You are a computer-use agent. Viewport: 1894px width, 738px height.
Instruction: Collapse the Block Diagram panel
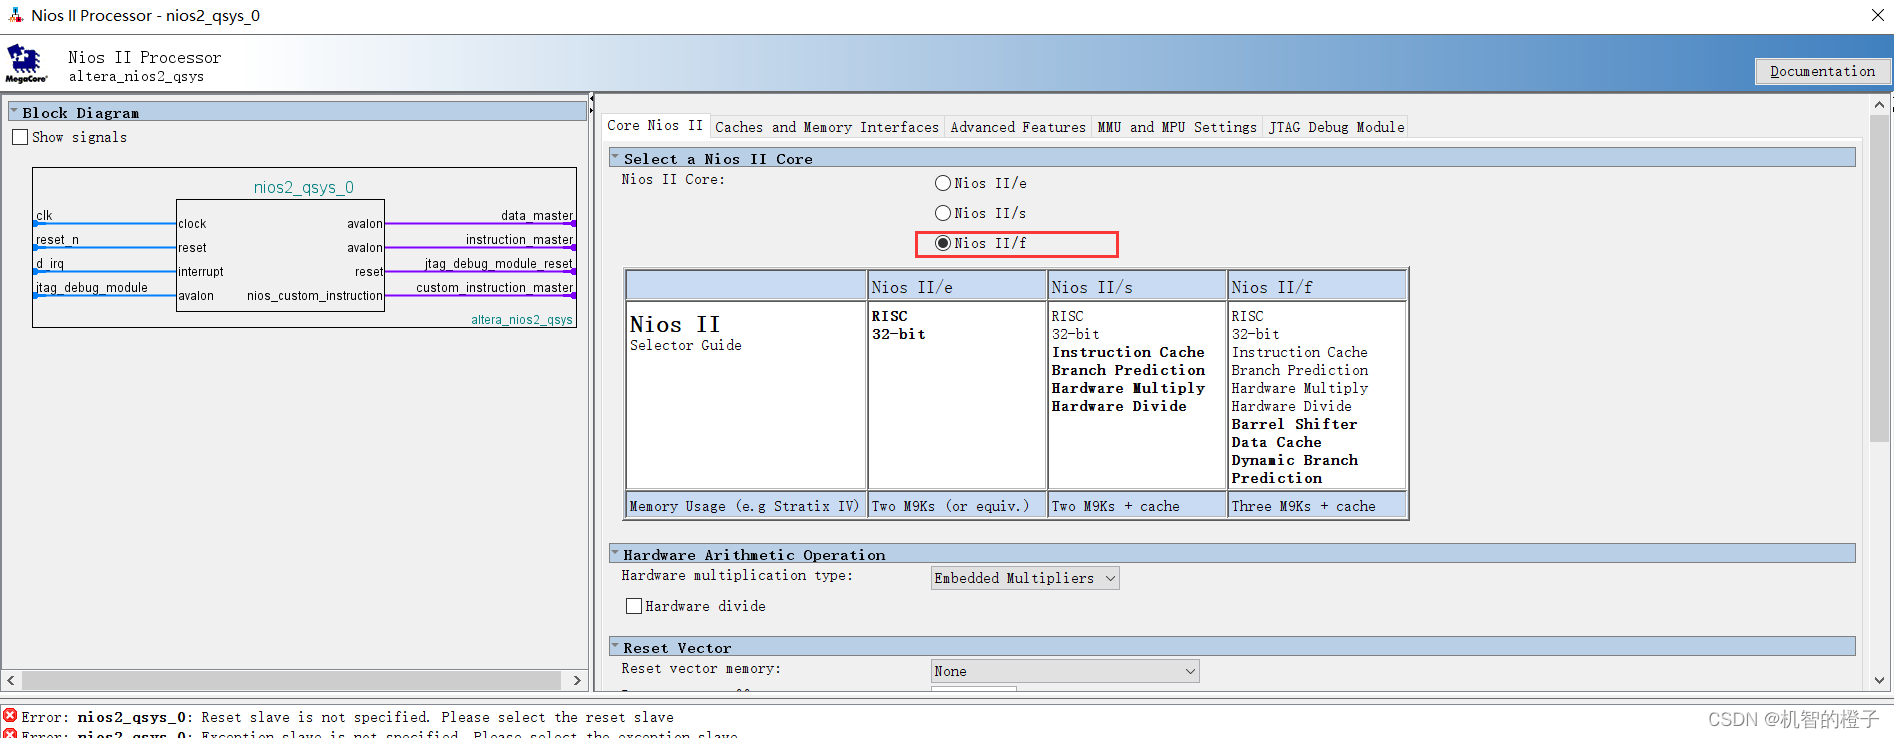14,112
